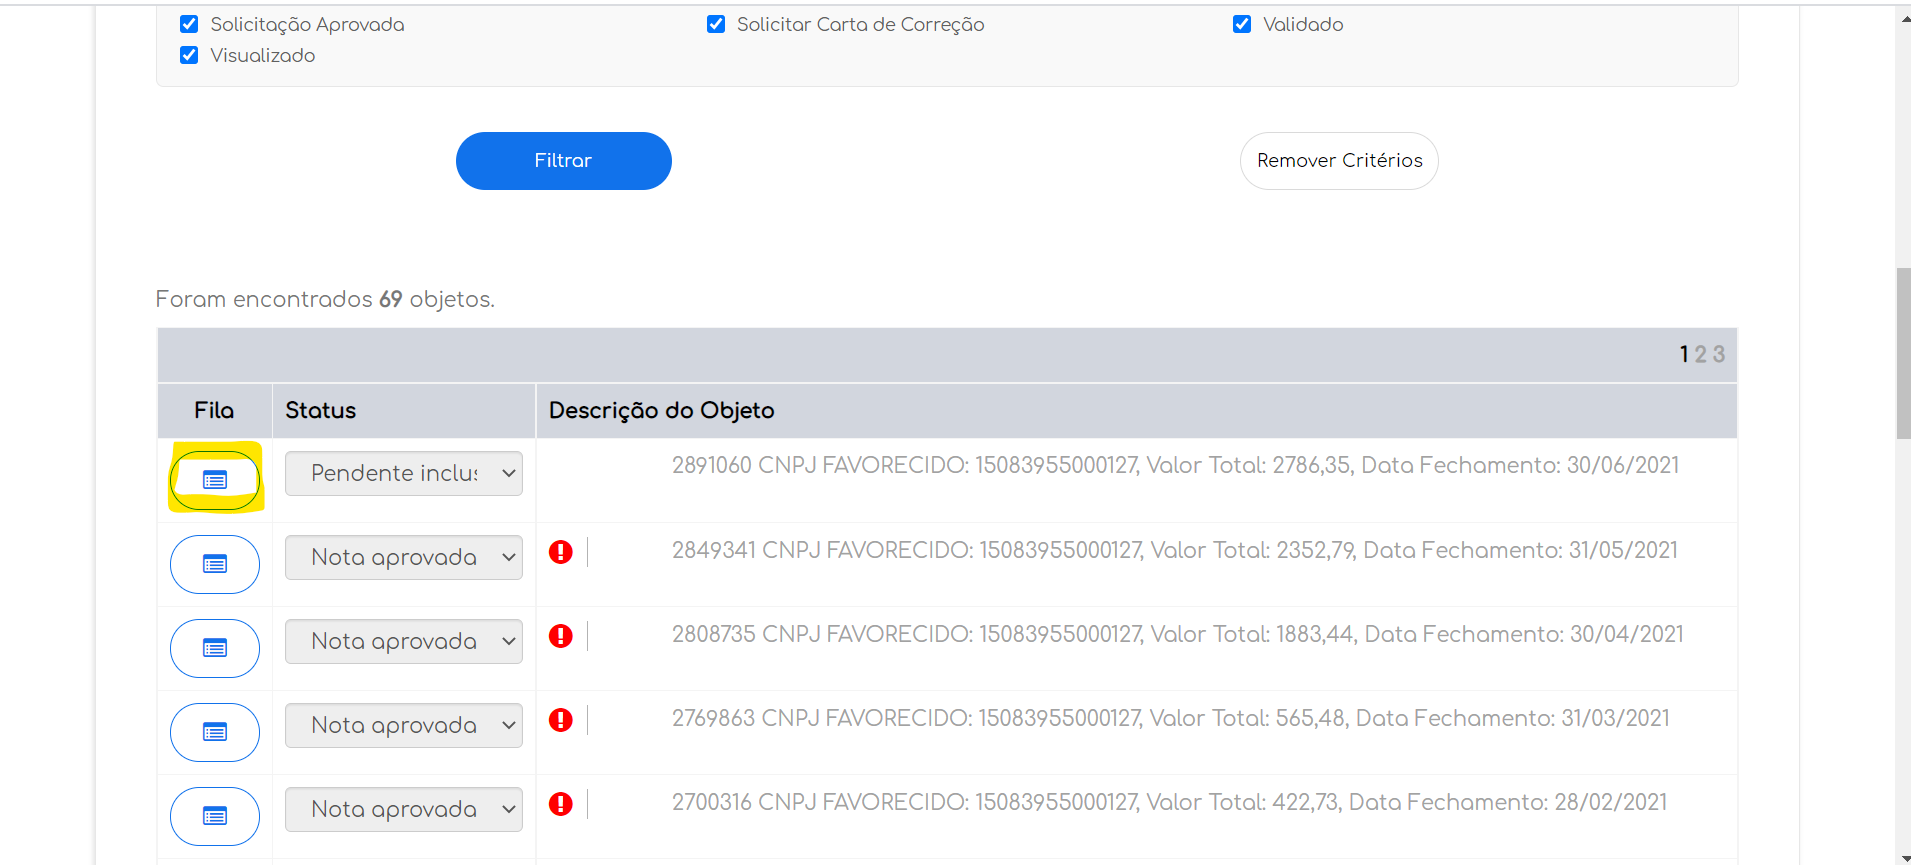Click the red alert icon for object 2700316
The height and width of the screenshot is (865, 1911).
point(561,804)
